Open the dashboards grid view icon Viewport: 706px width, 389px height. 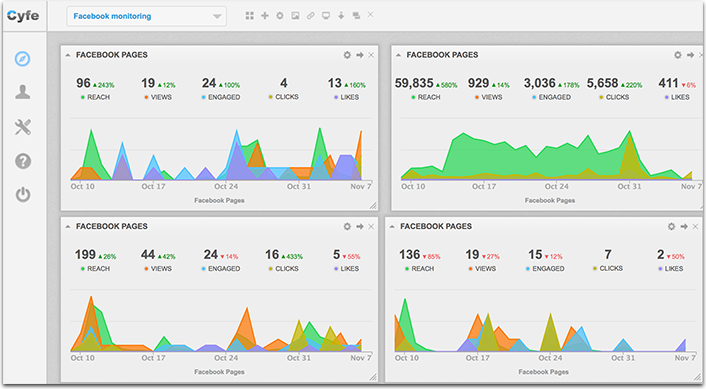(x=249, y=16)
